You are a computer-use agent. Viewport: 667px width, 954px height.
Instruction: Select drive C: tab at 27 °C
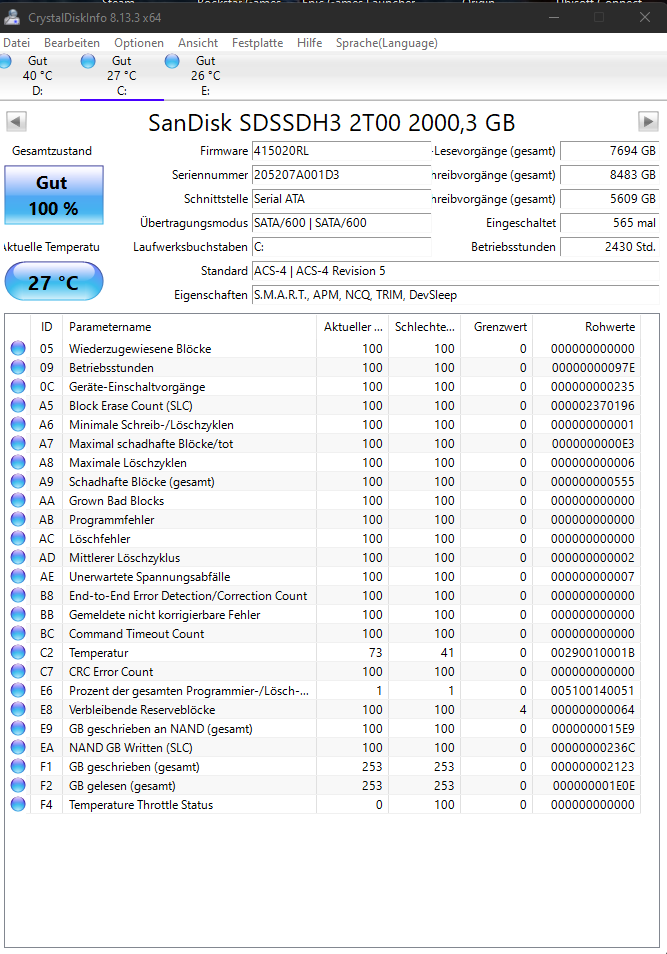(x=121, y=75)
